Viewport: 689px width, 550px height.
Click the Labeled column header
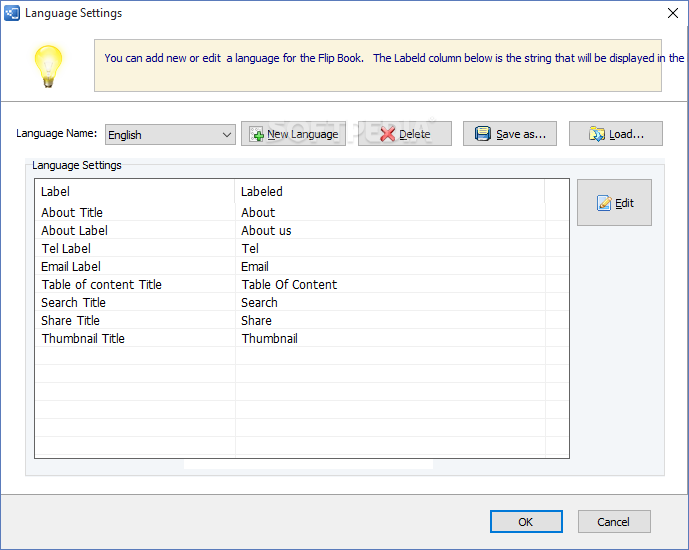(390, 192)
